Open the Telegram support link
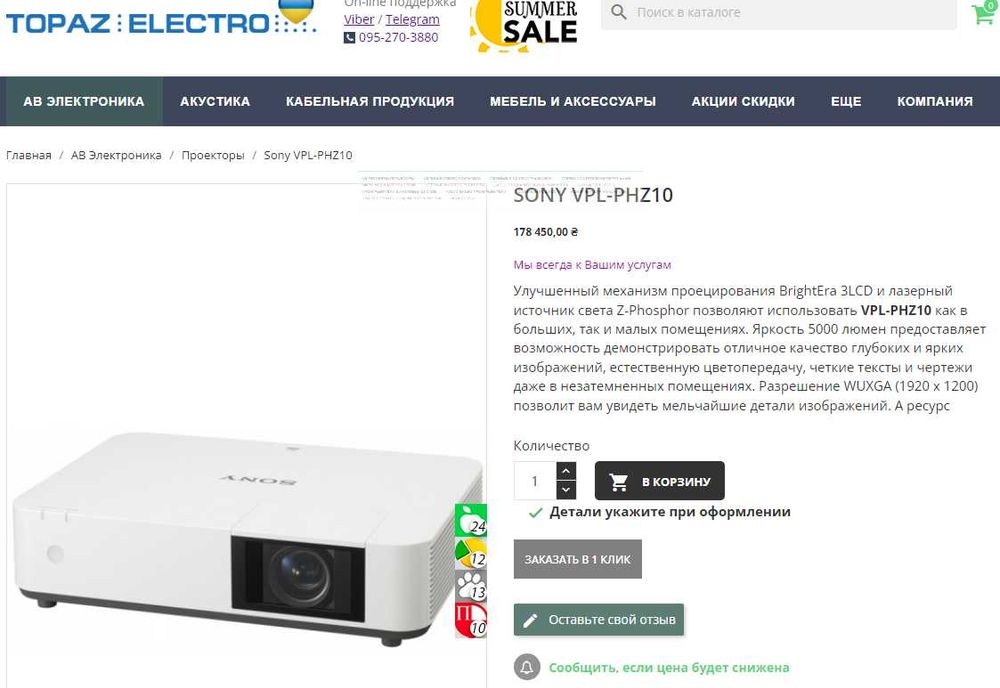This screenshot has height=688, width=1000. coord(412,19)
